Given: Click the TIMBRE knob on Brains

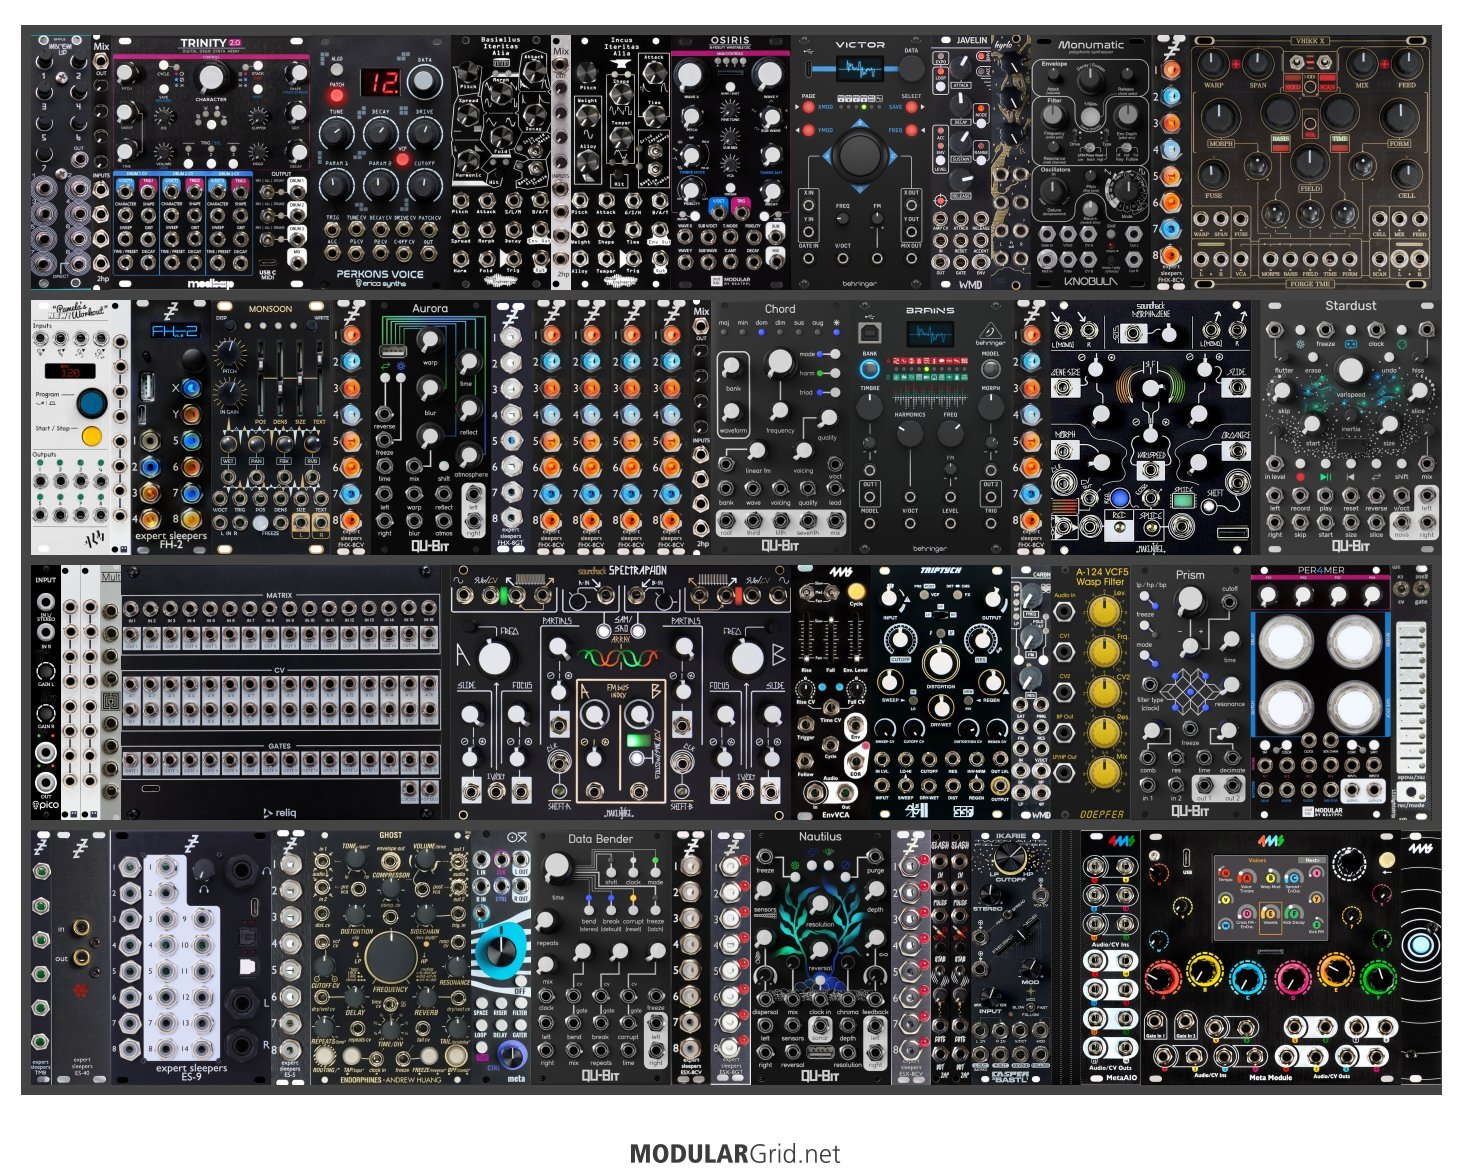Looking at the screenshot, I should point(870,406).
